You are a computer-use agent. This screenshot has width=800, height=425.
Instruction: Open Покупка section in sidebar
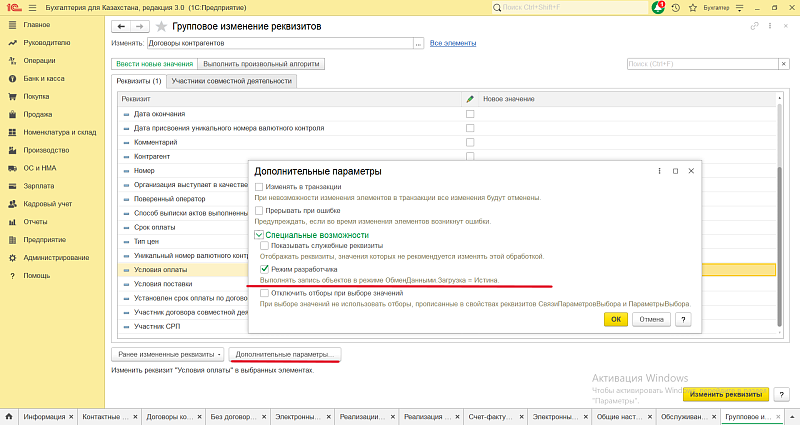tap(36, 96)
